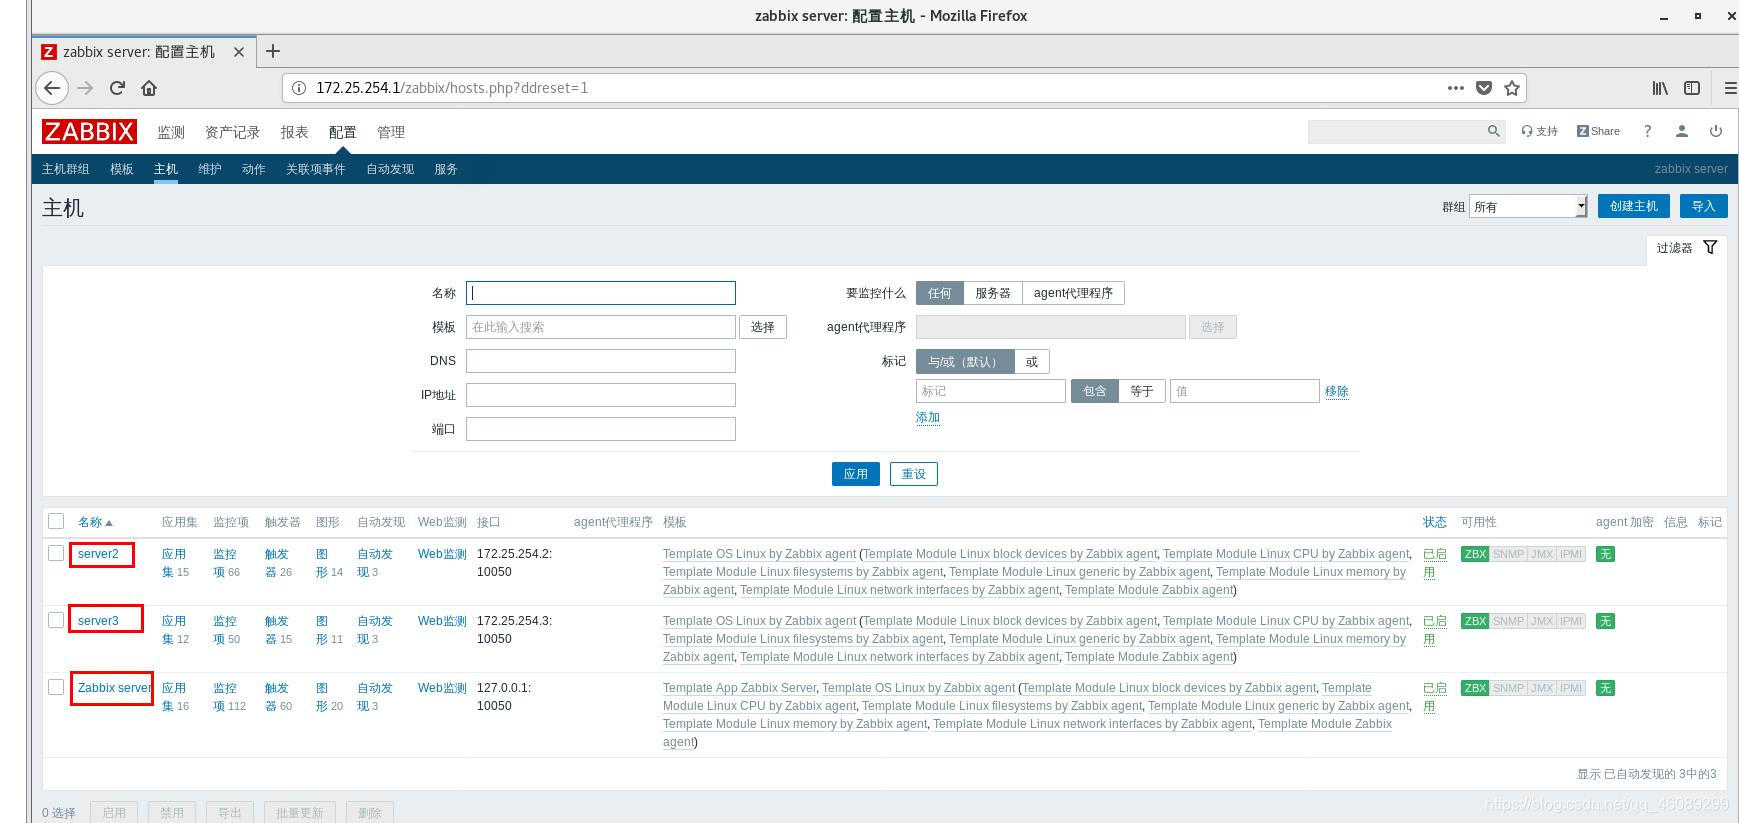This screenshot has width=1739, height=823.
Task: Open the Zabbix support link
Action: click(x=1540, y=131)
